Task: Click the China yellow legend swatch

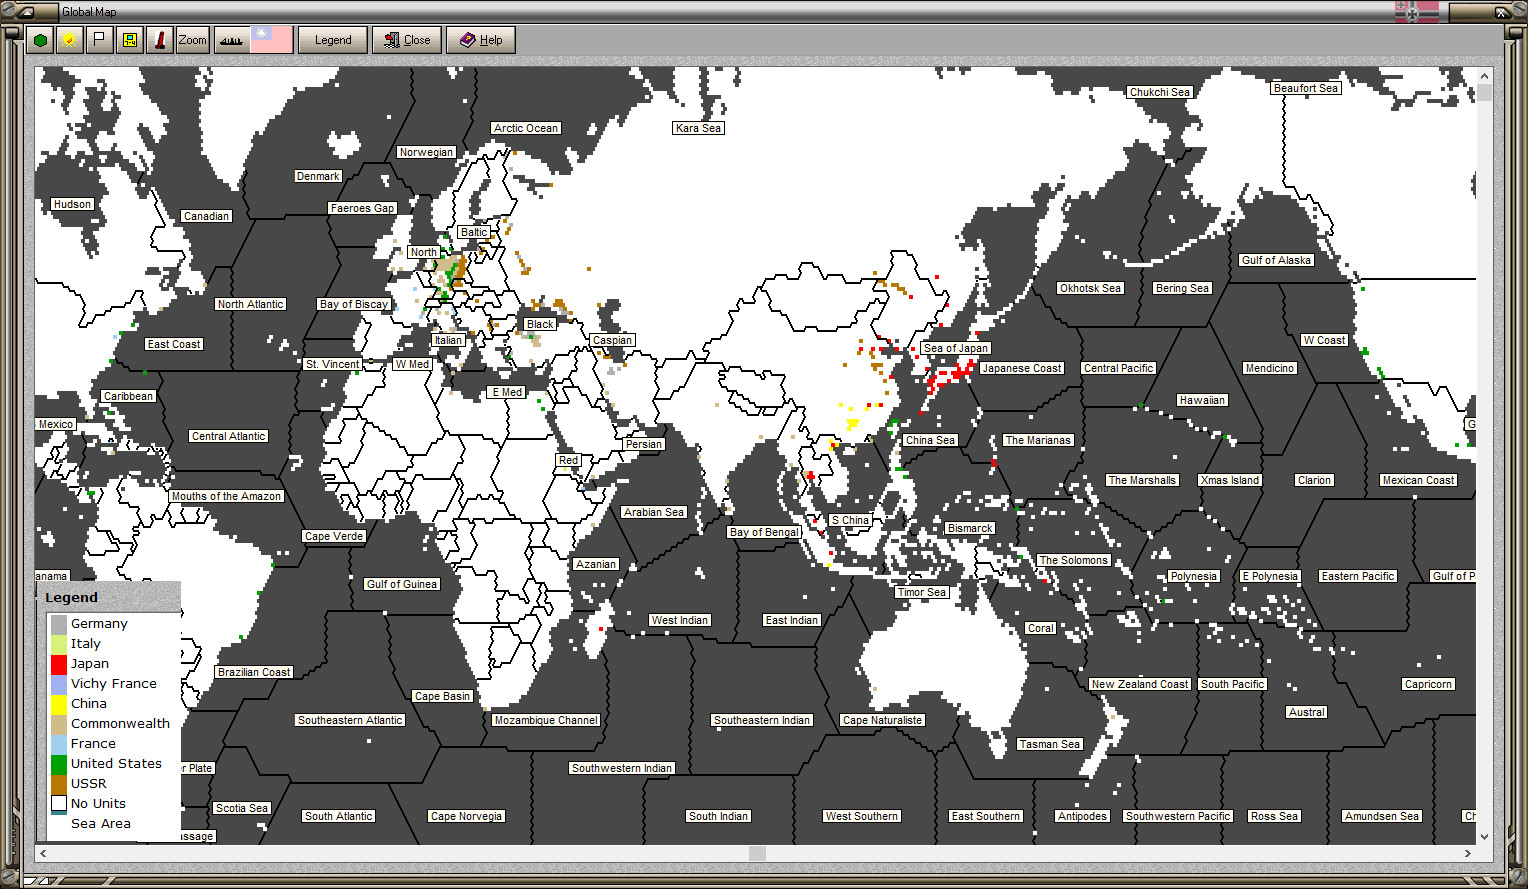Action: pyautogui.click(x=59, y=703)
